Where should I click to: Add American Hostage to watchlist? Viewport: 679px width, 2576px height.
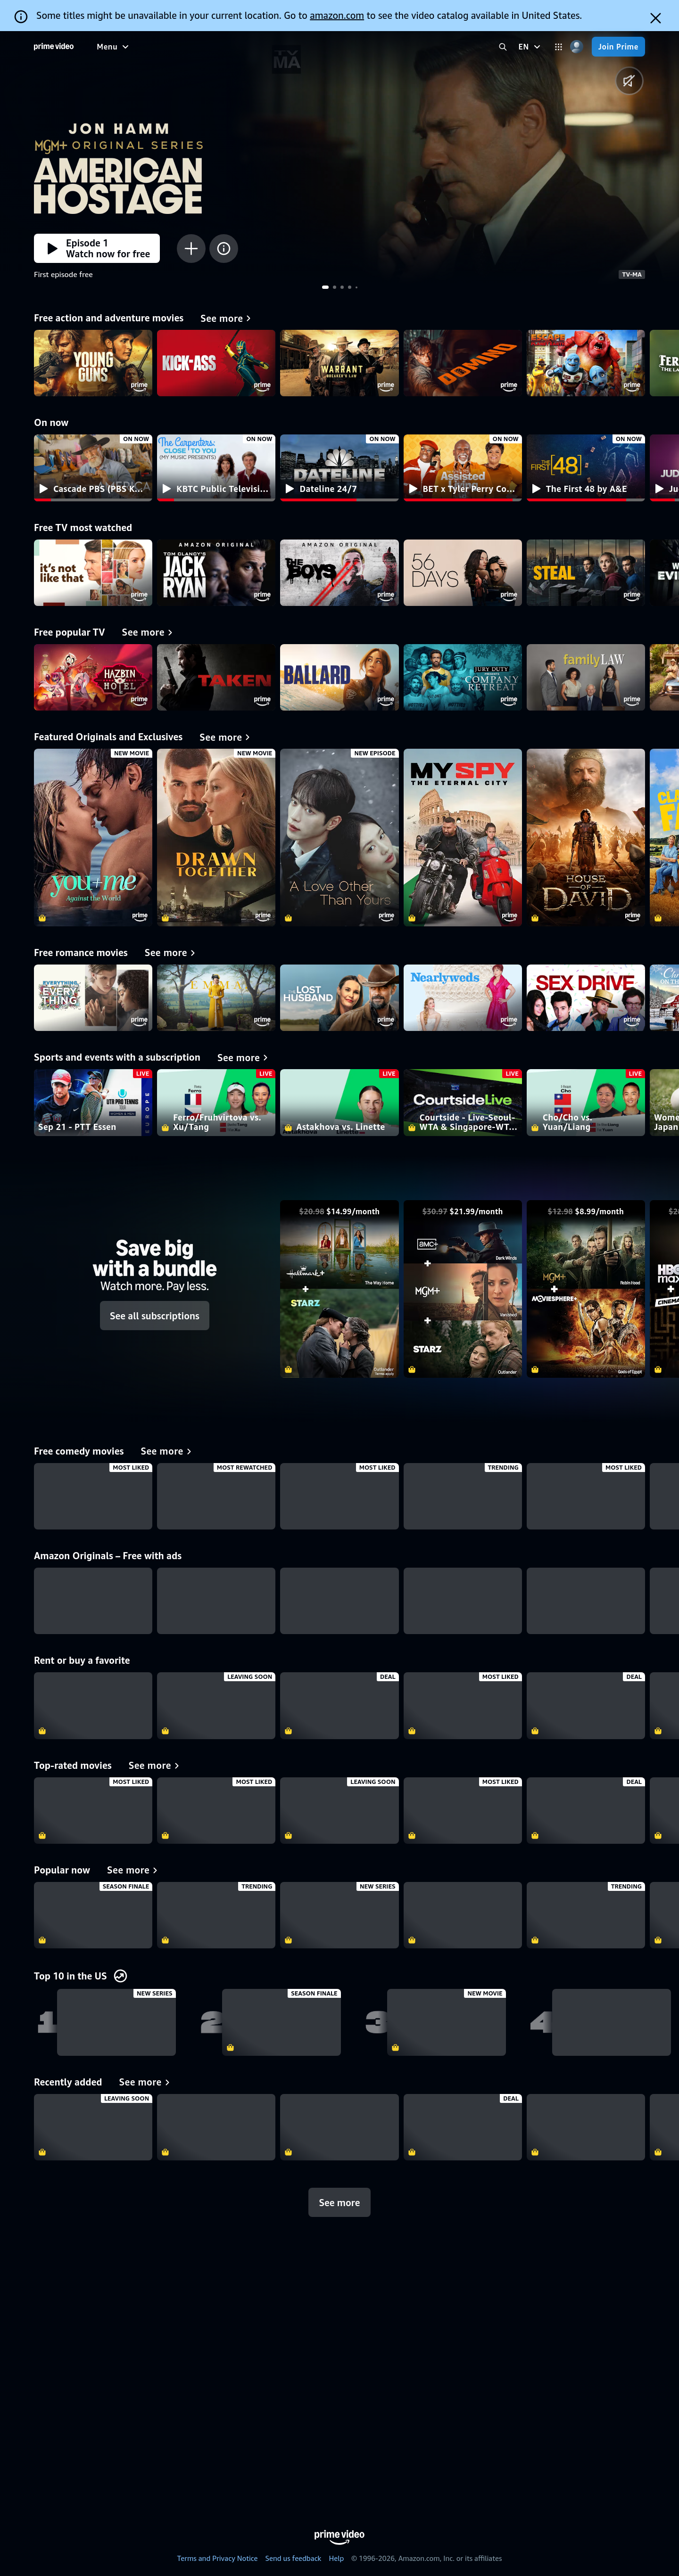[x=191, y=248]
